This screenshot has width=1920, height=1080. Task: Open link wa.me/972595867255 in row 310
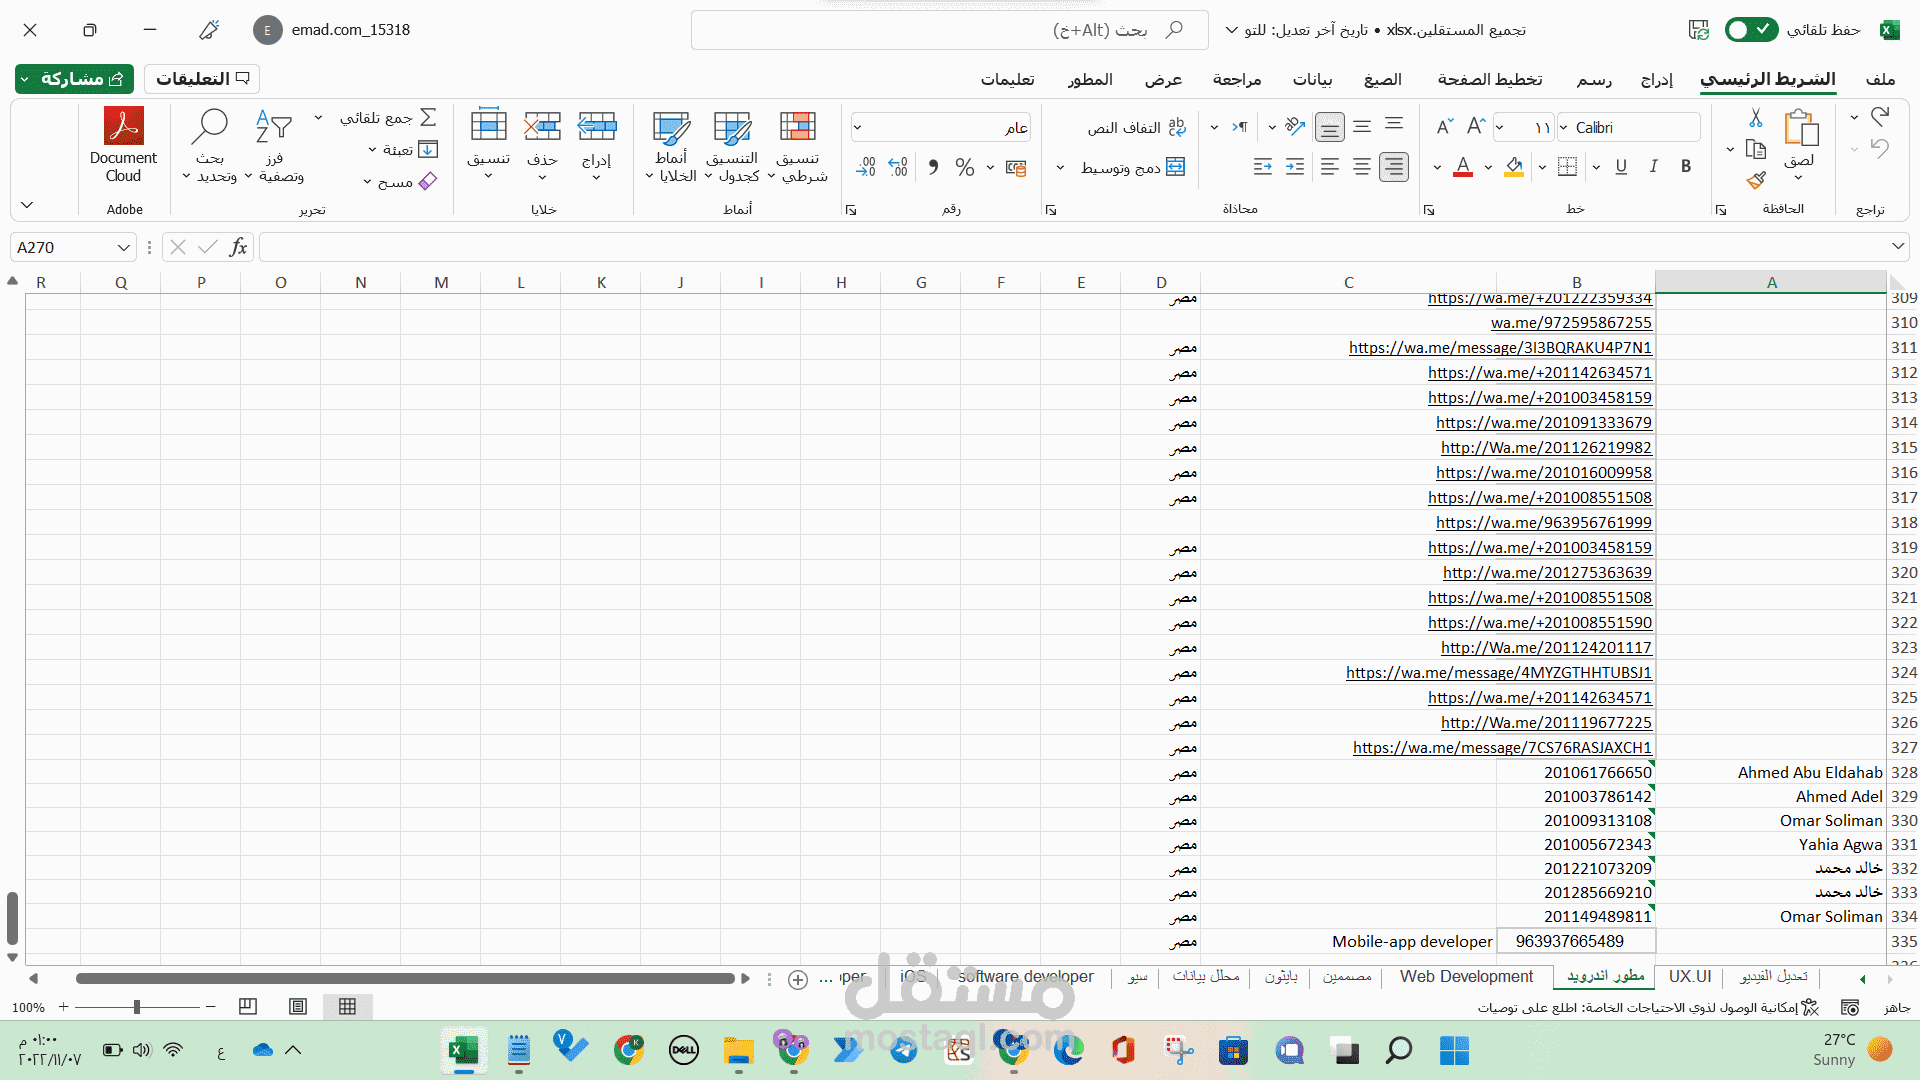coord(1570,323)
